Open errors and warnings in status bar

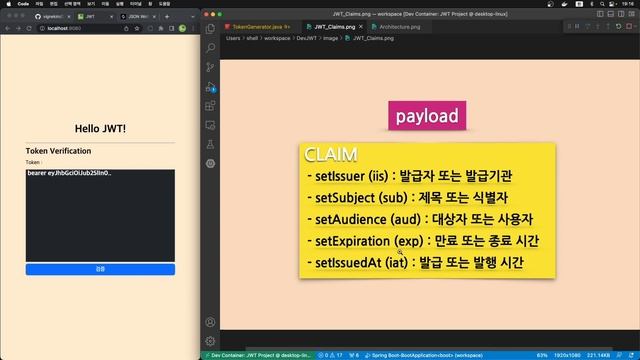(x=330, y=356)
